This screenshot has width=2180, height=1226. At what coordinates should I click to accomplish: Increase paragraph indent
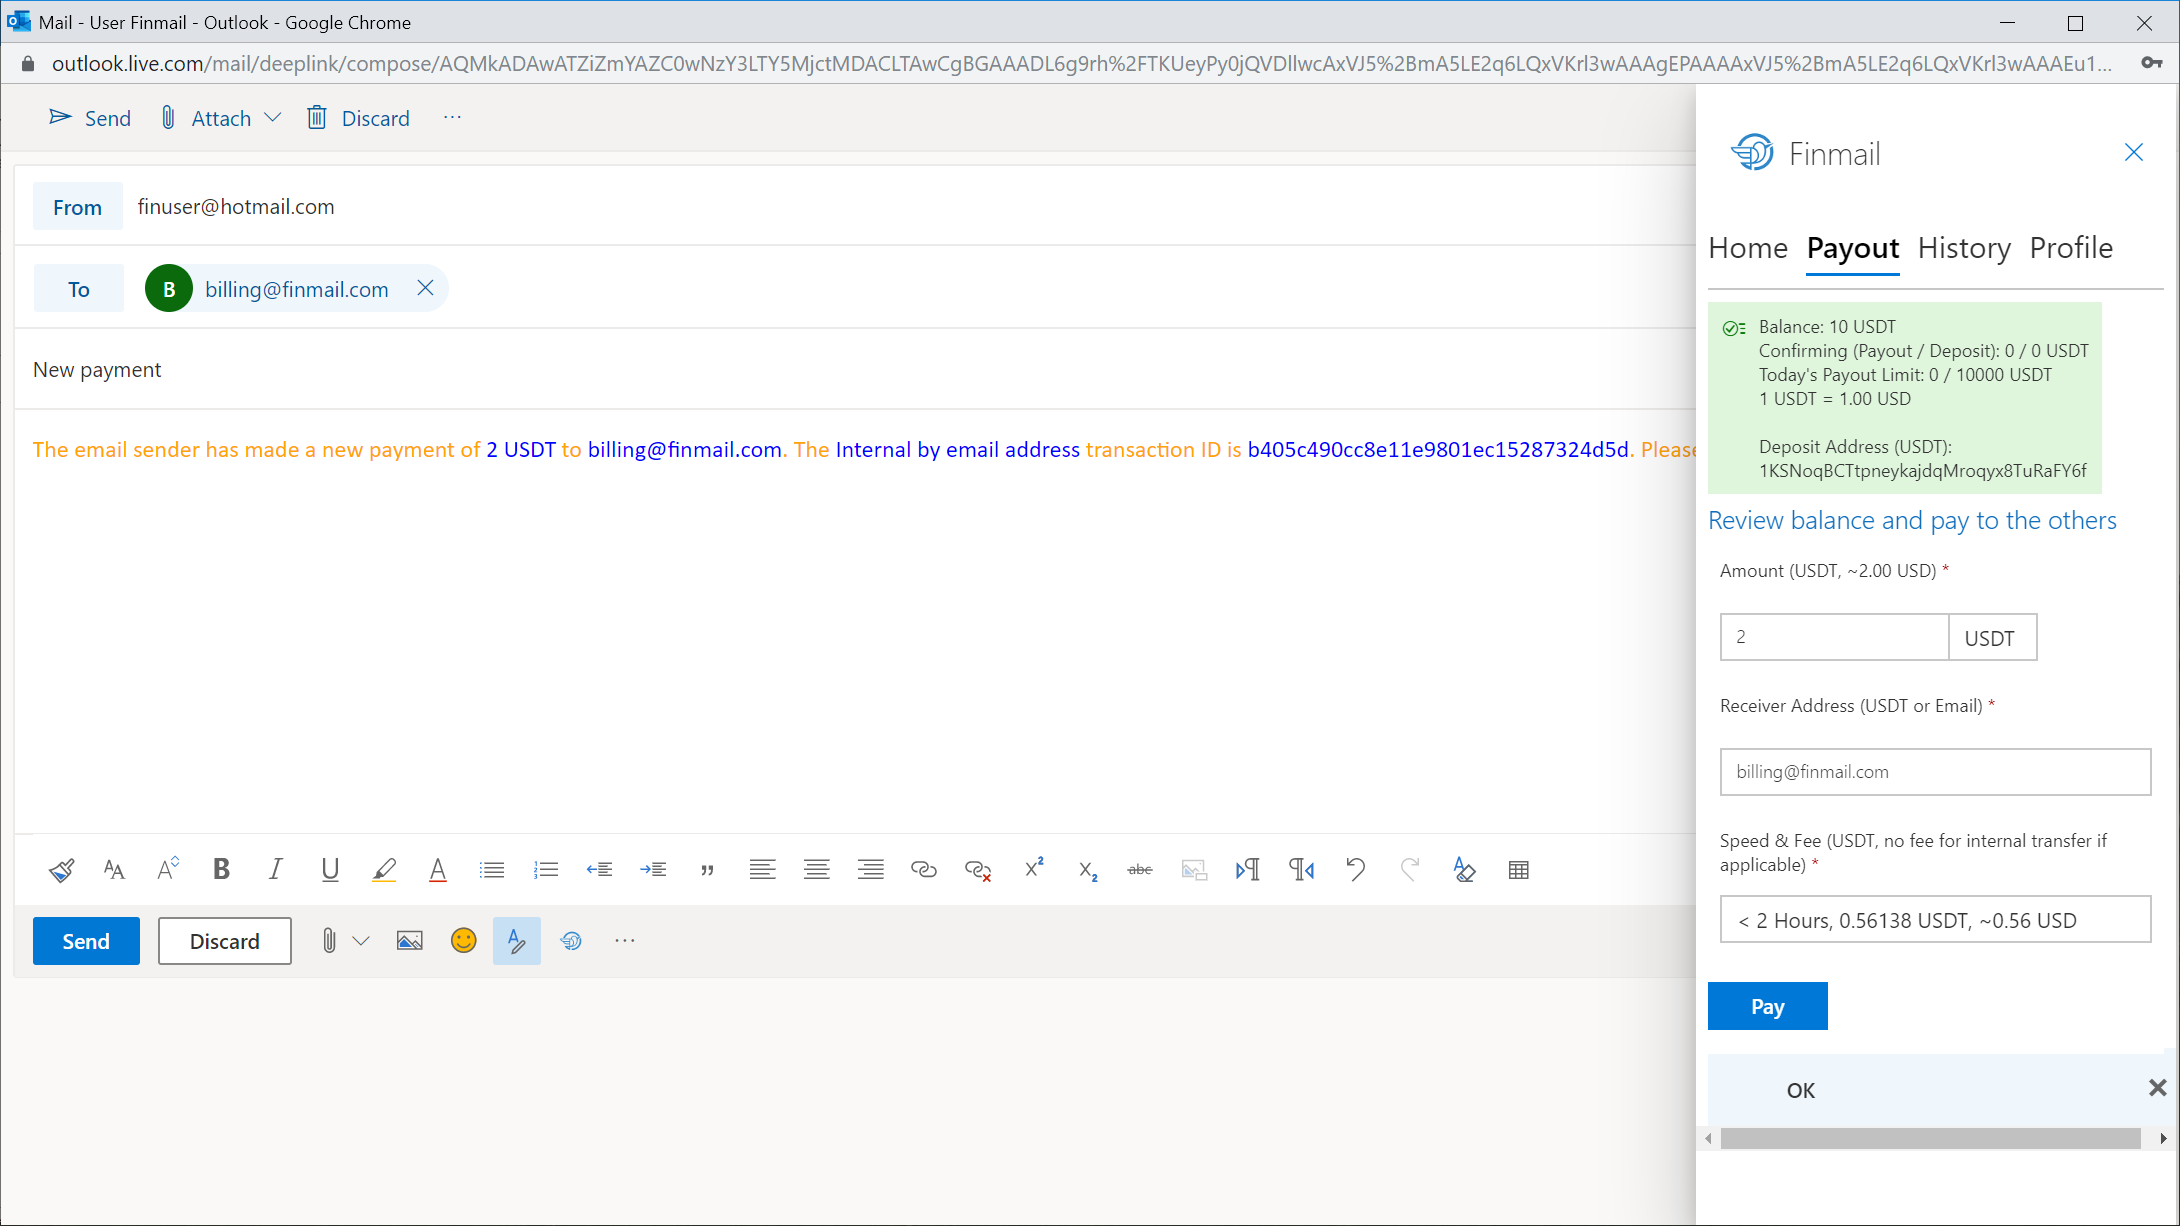point(653,870)
